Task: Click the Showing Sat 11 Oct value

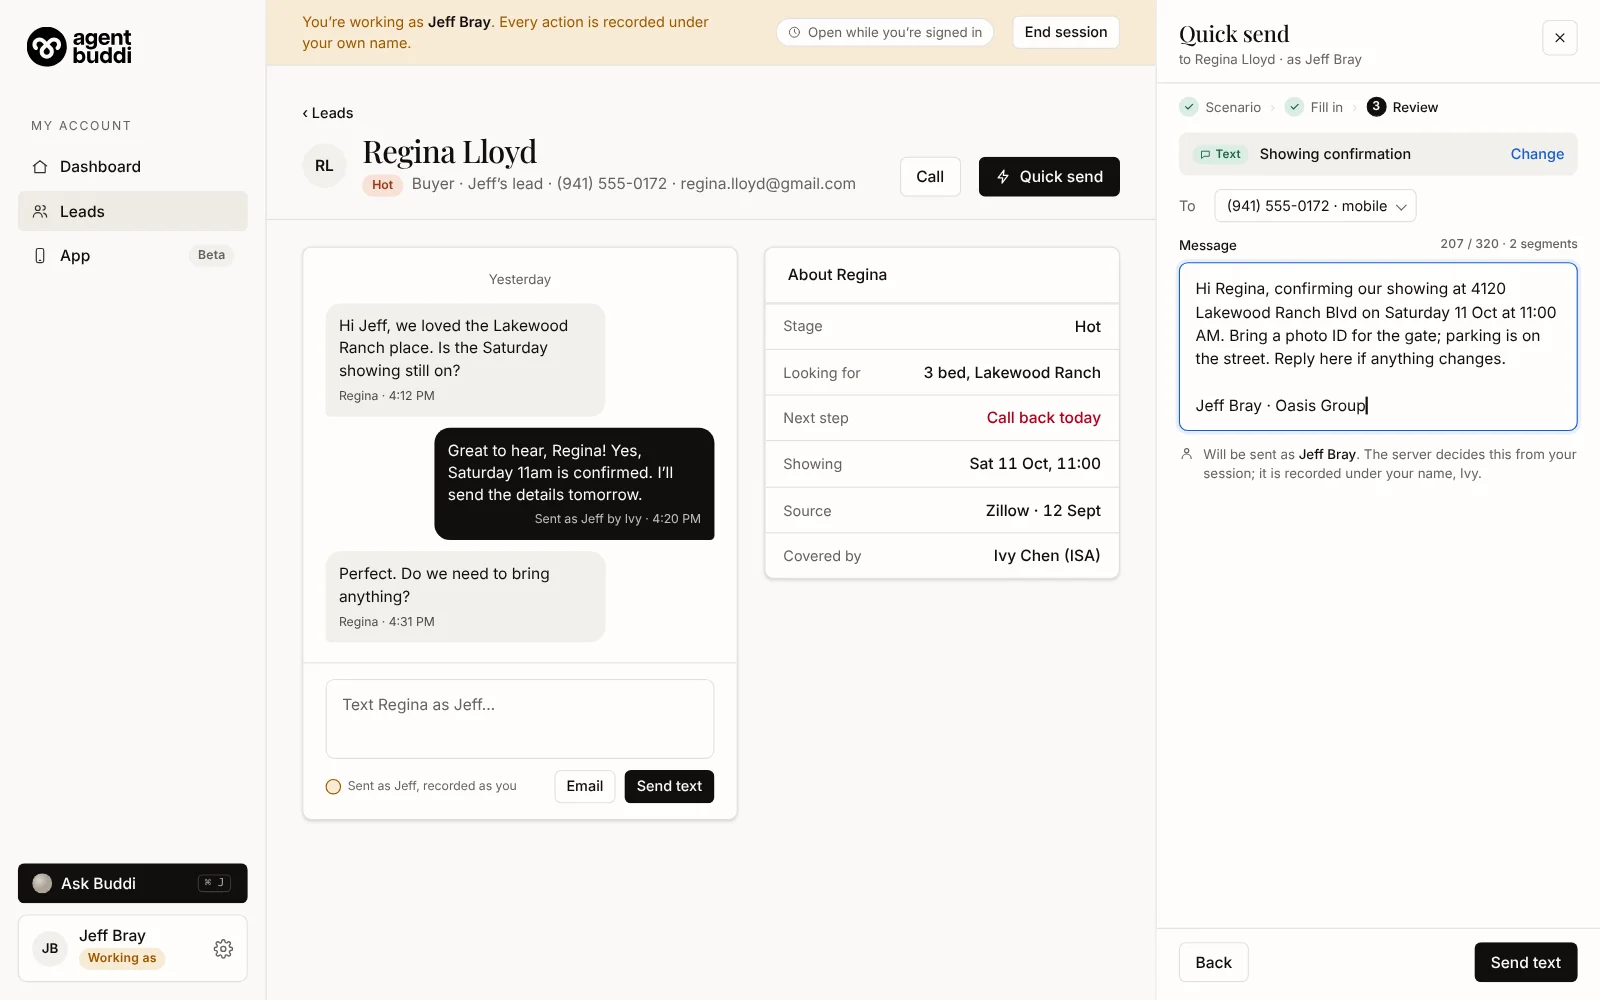Action: pos(1035,464)
